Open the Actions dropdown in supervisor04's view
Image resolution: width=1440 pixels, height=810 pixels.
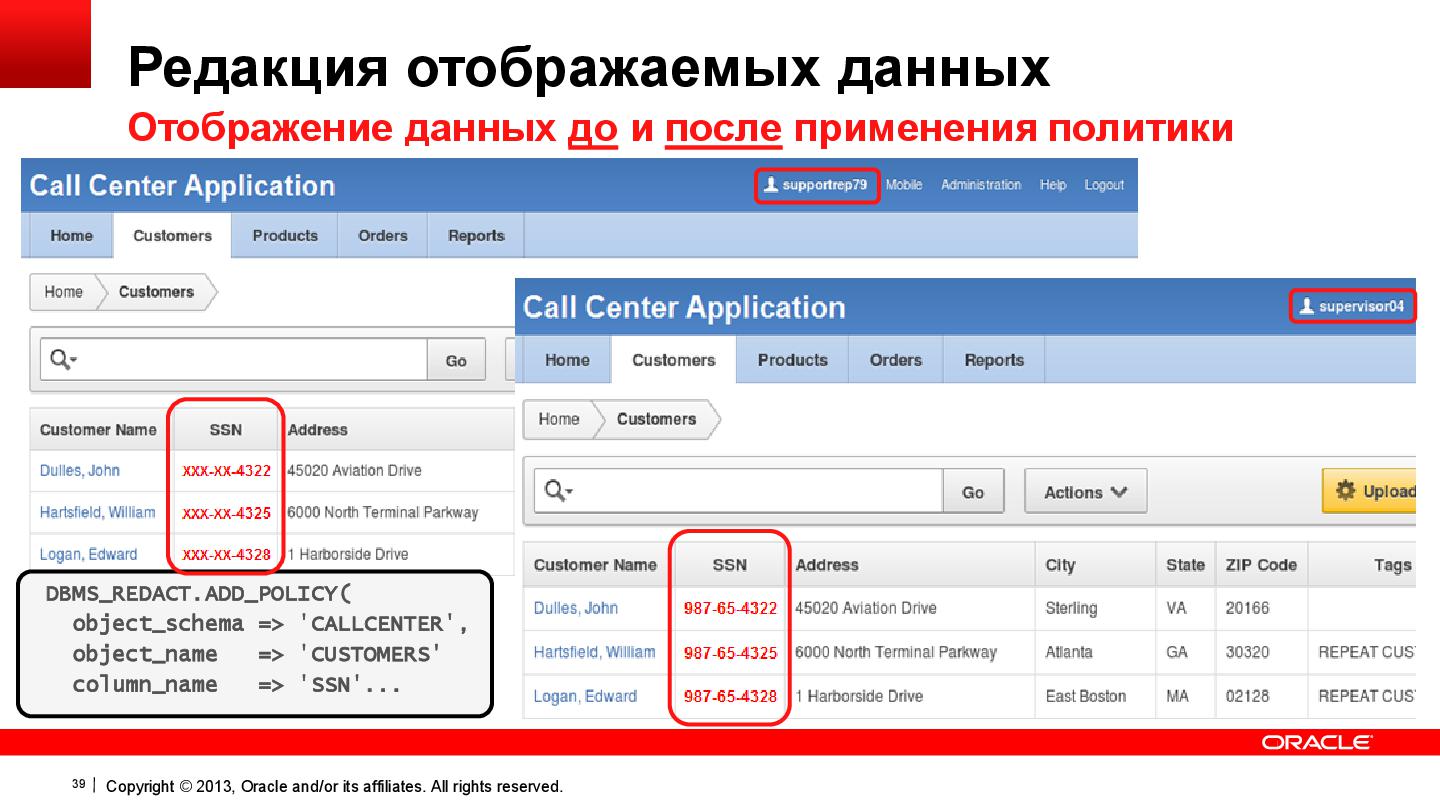tap(1085, 490)
